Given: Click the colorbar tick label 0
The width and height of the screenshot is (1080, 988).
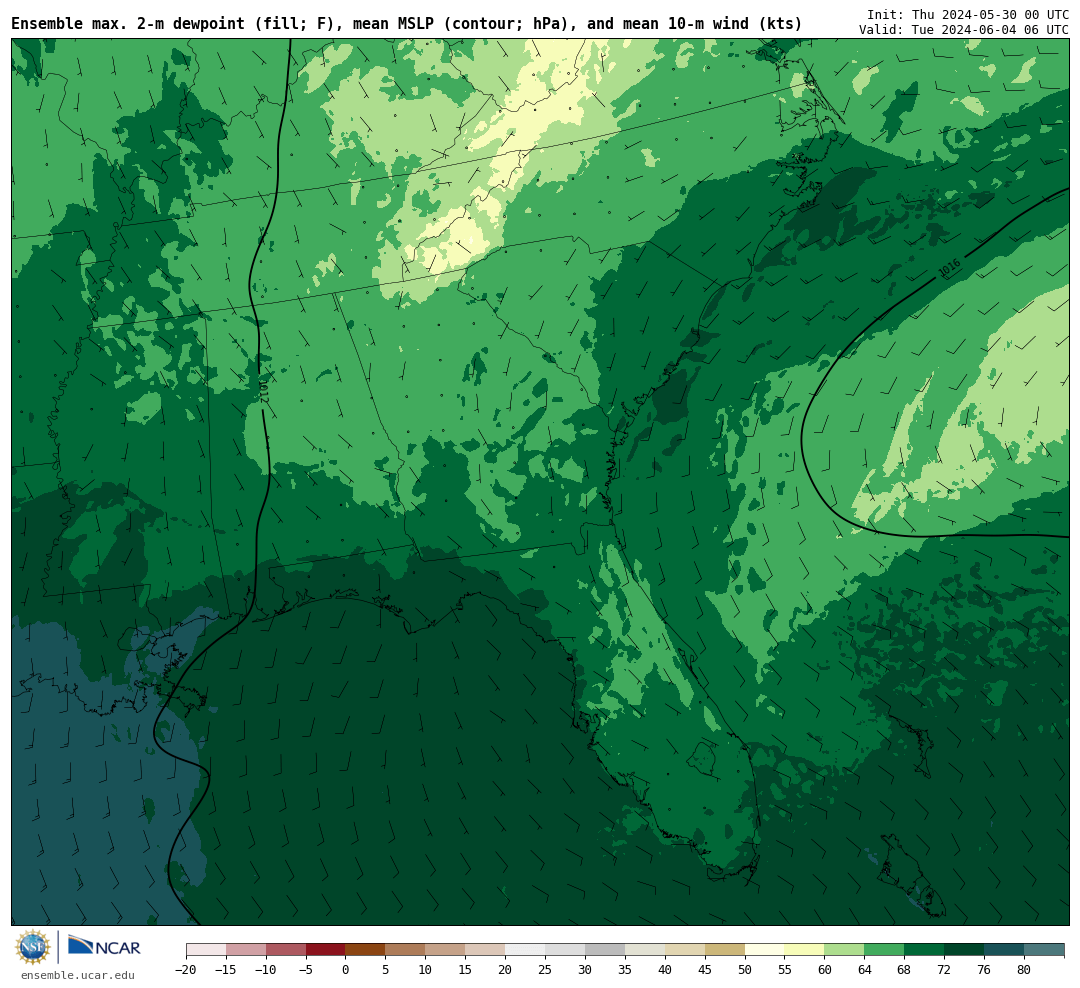Looking at the screenshot, I should tap(345, 969).
